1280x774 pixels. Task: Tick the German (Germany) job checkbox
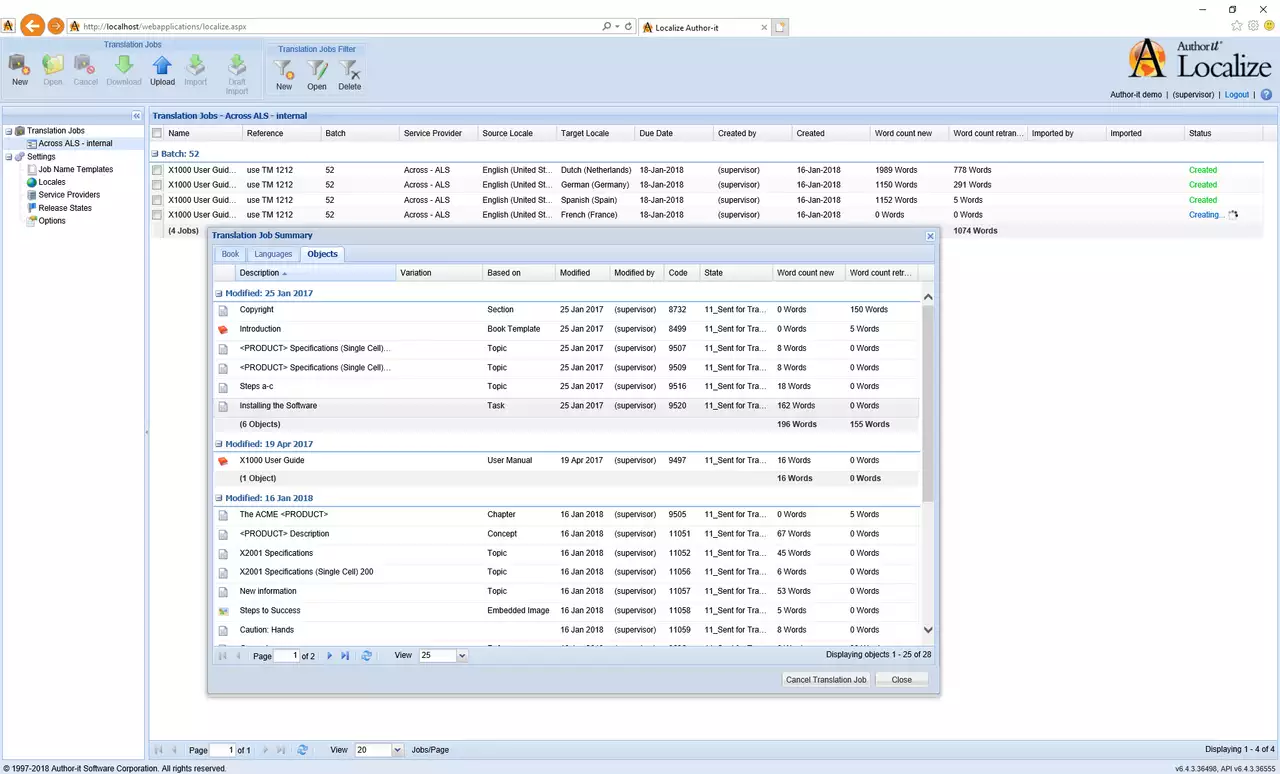pyautogui.click(x=157, y=185)
